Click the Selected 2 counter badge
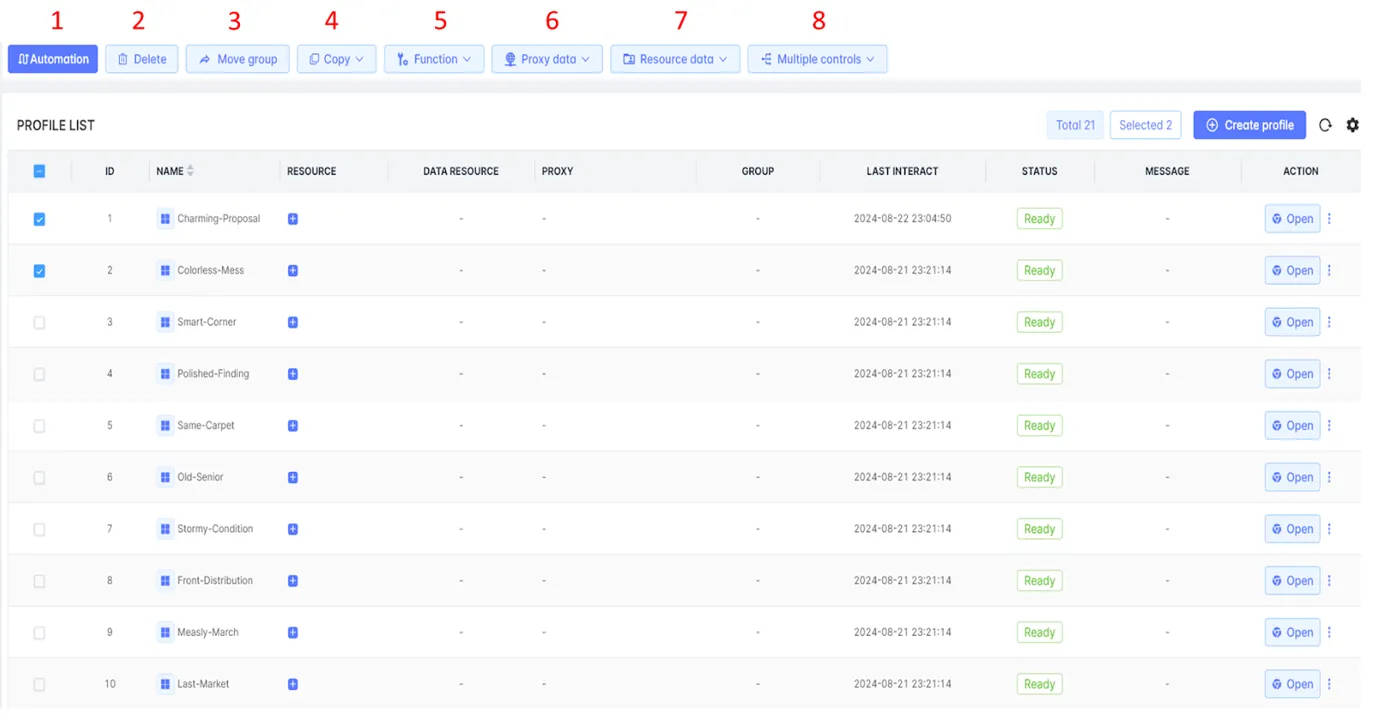The width and height of the screenshot is (1383, 721). point(1145,125)
